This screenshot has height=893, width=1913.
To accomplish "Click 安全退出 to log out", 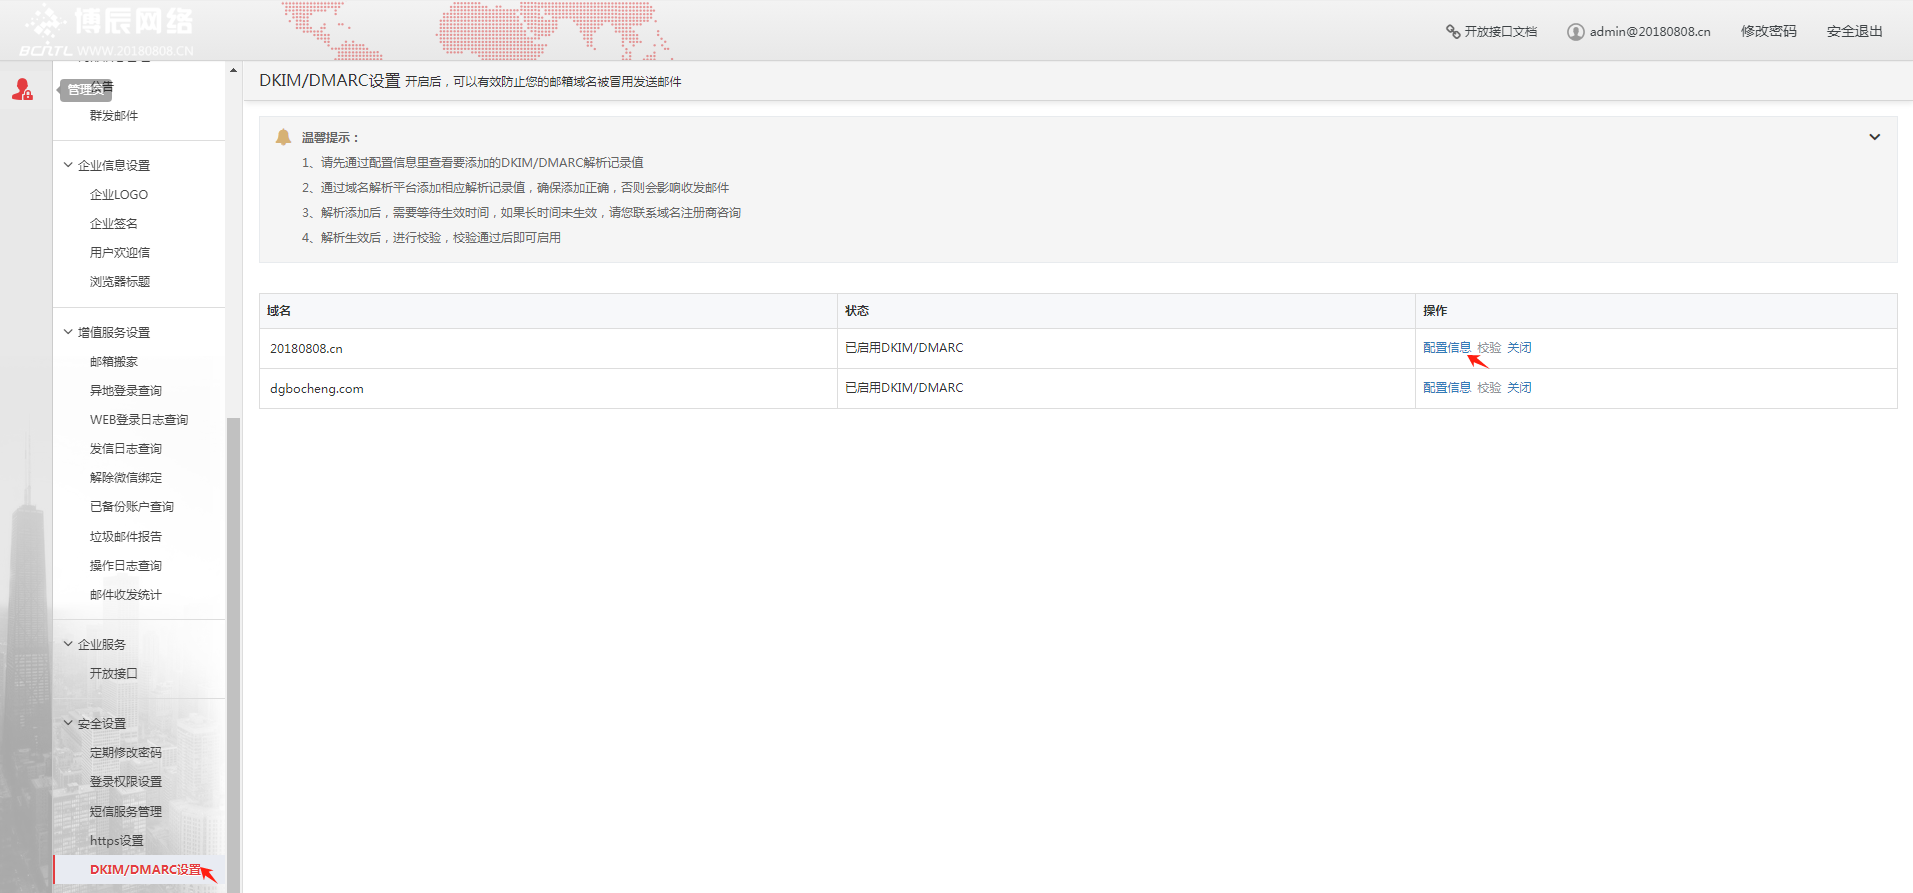I will click(x=1854, y=32).
